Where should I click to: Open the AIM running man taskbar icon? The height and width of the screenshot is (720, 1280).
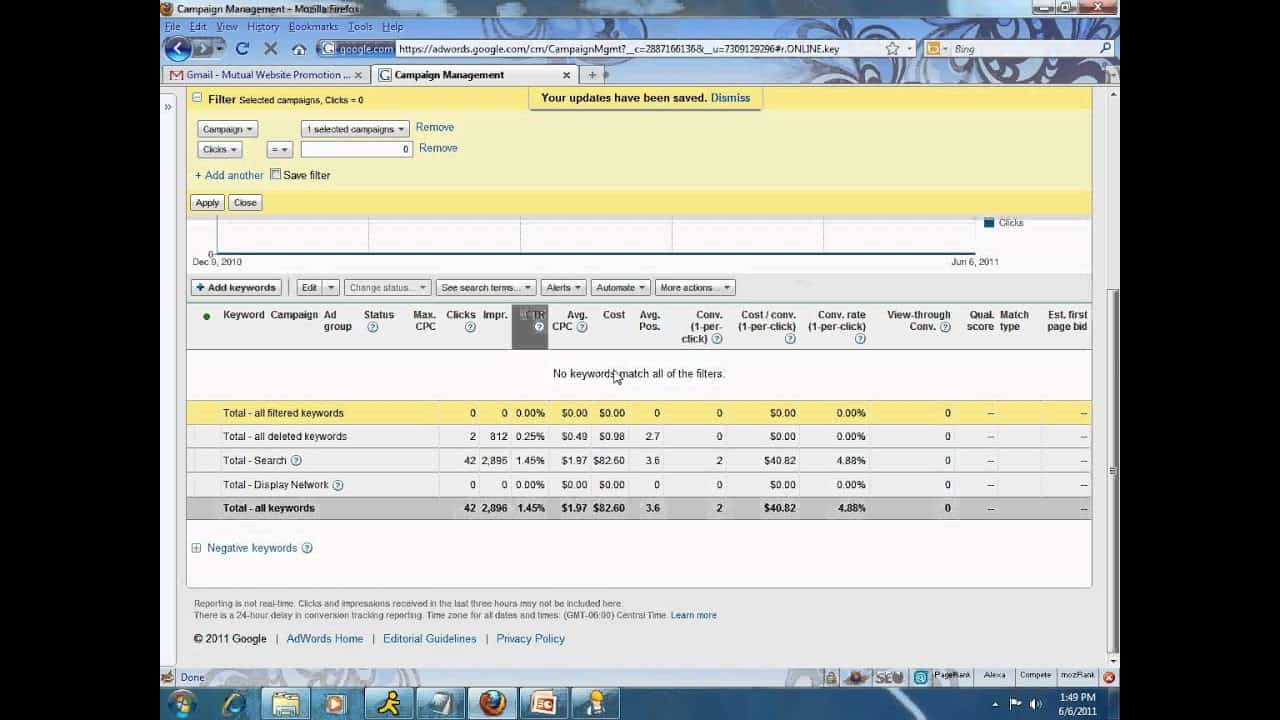388,703
